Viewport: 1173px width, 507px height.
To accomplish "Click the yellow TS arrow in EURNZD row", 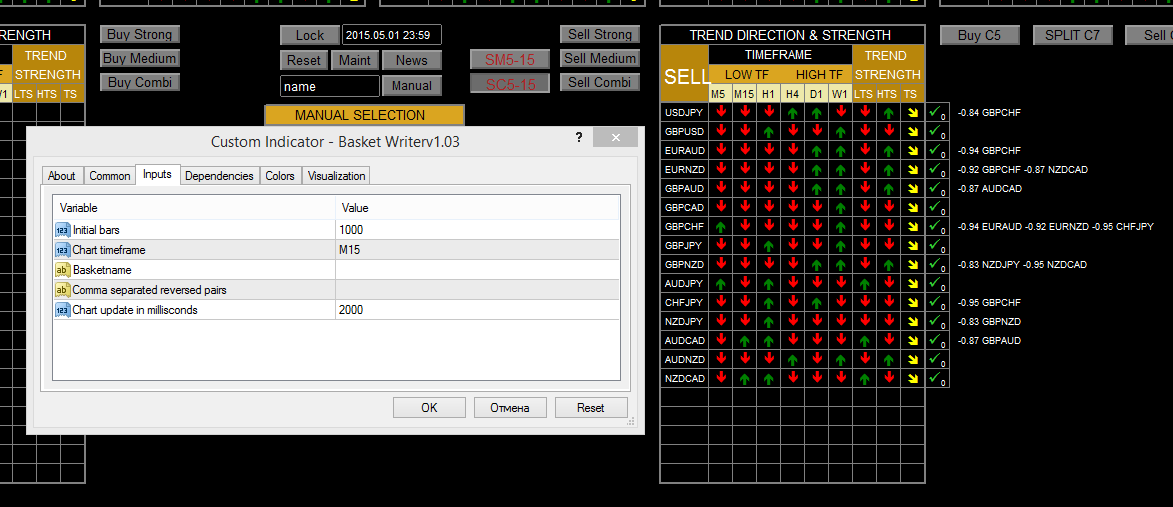I will point(912,170).
